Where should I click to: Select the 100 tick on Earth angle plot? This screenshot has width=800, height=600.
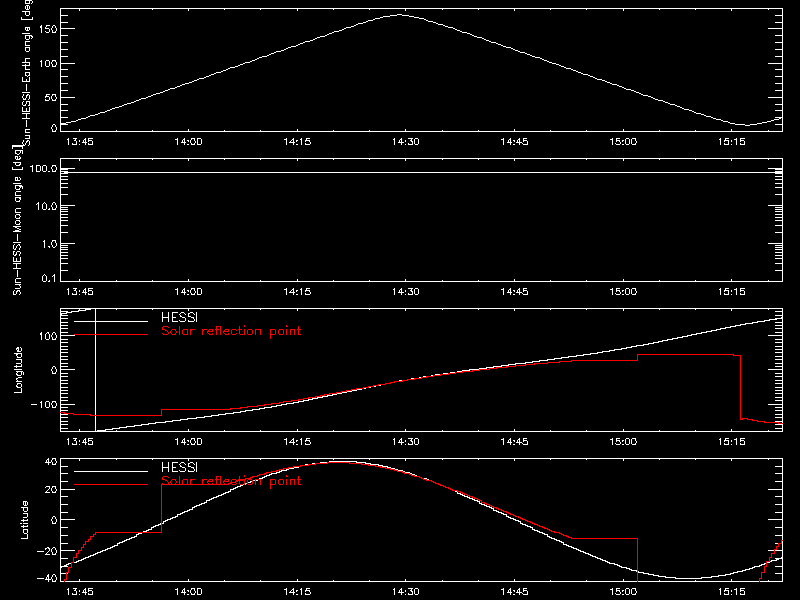tap(47, 63)
